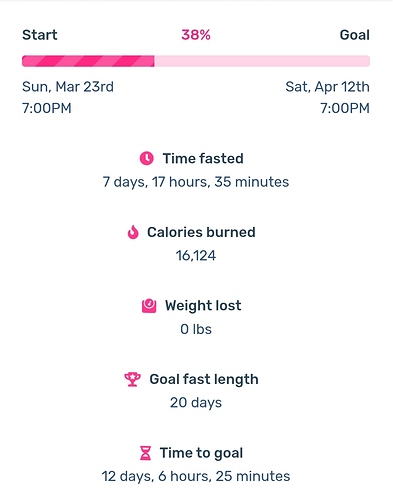Click the start time 7:00PM under Mar 23rd
The height and width of the screenshot is (500, 393).
[x=47, y=108]
